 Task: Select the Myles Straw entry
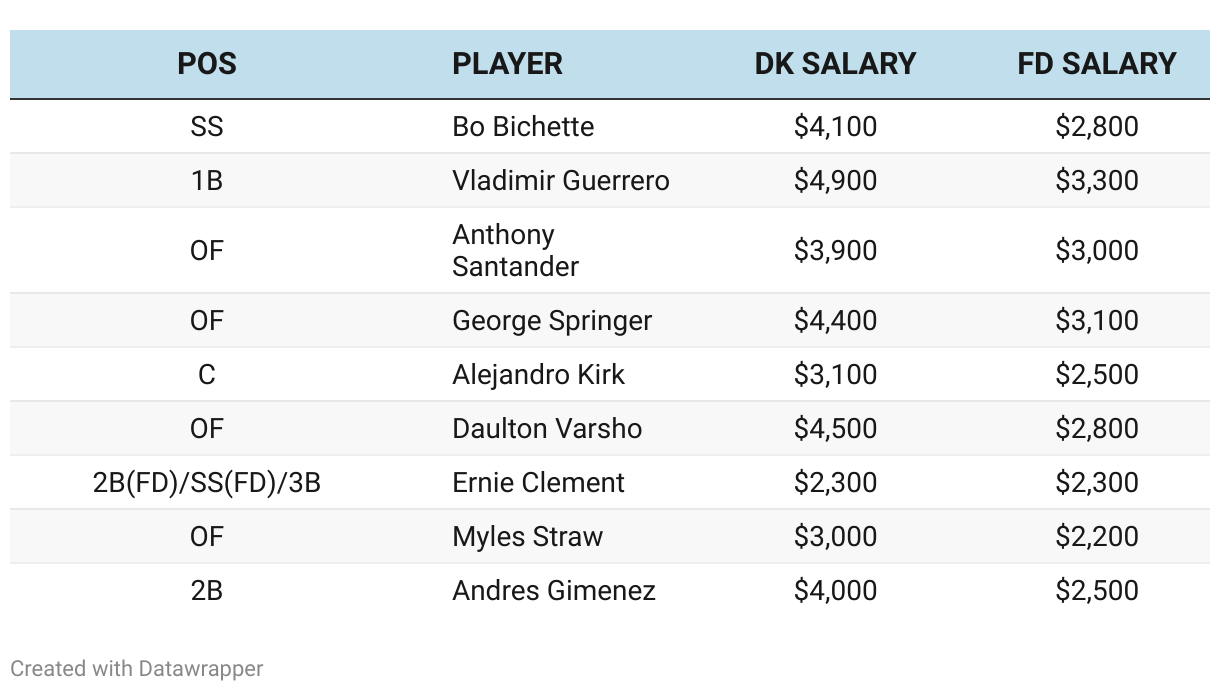tap(528, 537)
